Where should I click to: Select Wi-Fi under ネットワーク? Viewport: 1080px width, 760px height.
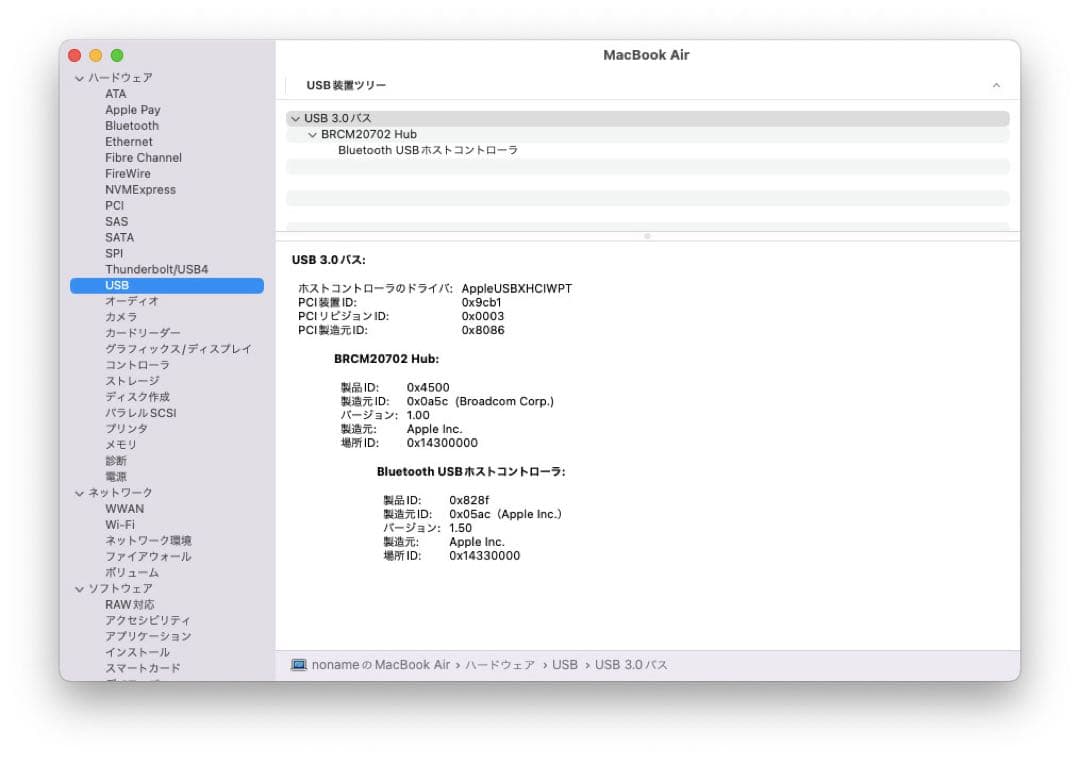coord(122,524)
